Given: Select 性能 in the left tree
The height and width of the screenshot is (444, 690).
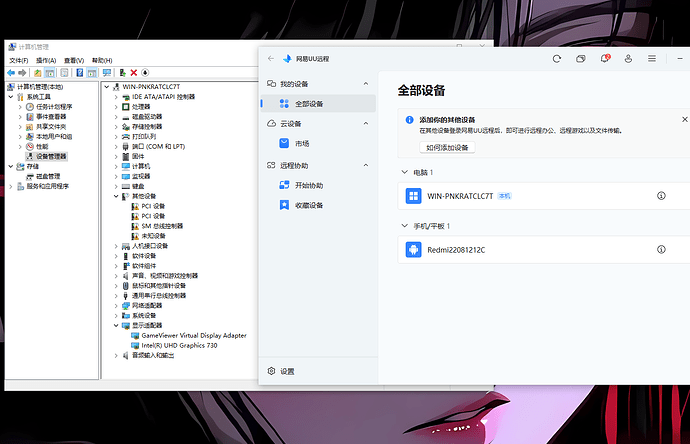Looking at the screenshot, I should (x=37, y=147).
